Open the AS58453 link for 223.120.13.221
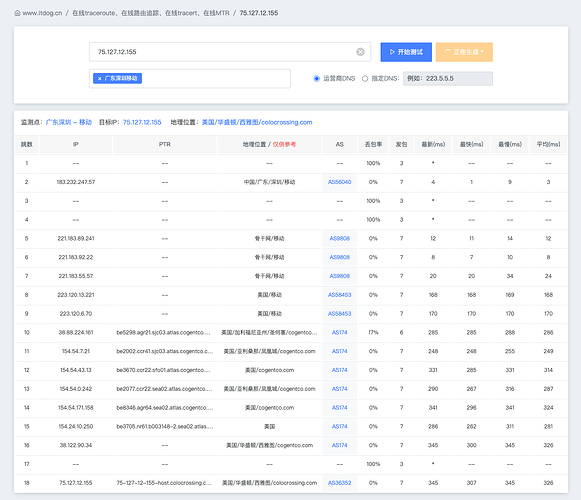Viewport: 581px width, 500px height. (x=339, y=295)
